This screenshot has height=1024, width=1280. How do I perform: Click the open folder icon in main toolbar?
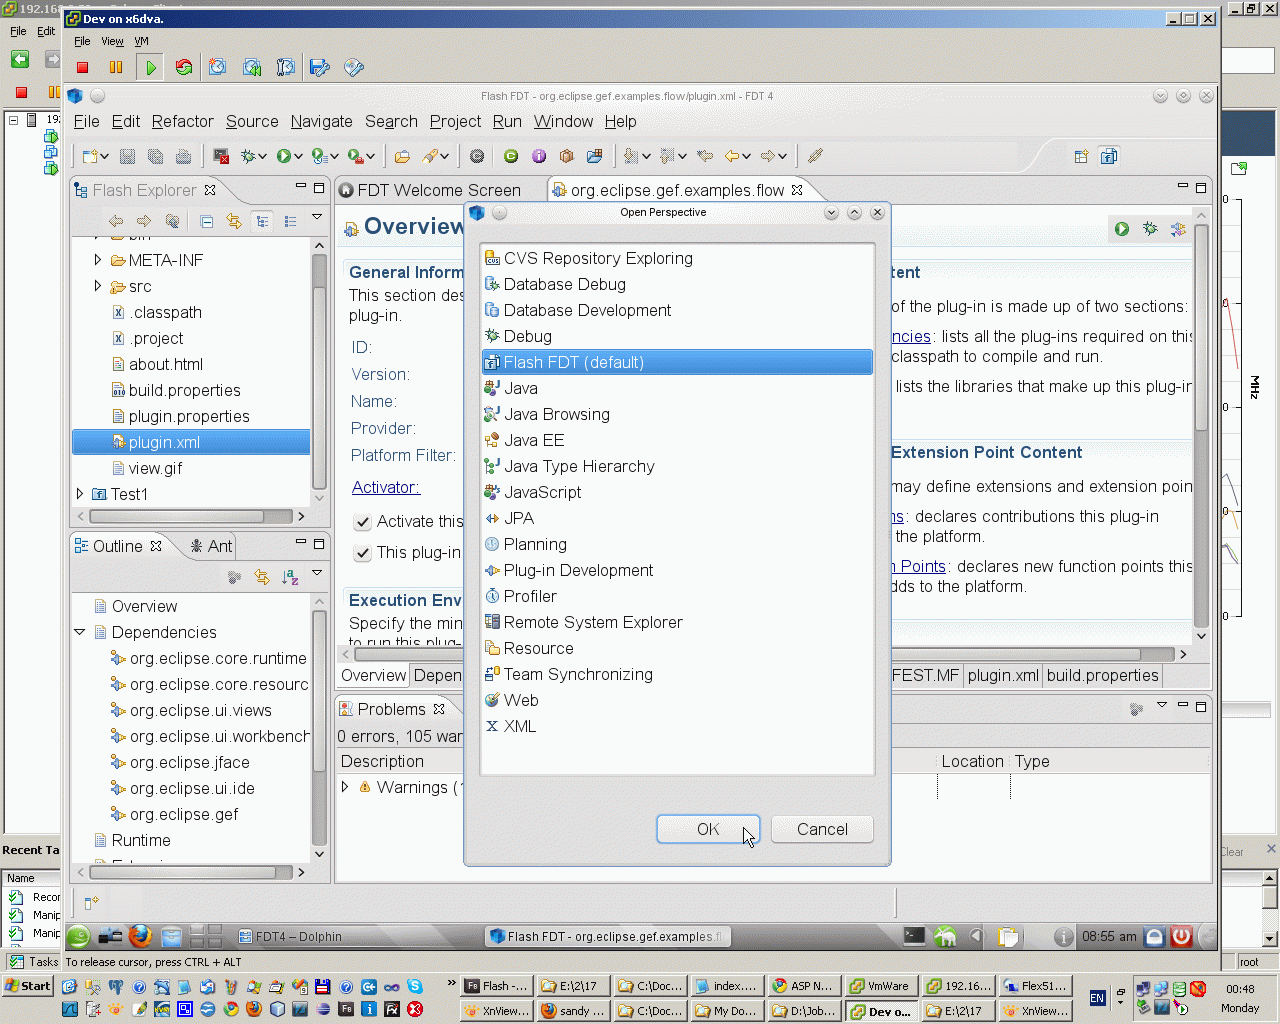coord(402,156)
